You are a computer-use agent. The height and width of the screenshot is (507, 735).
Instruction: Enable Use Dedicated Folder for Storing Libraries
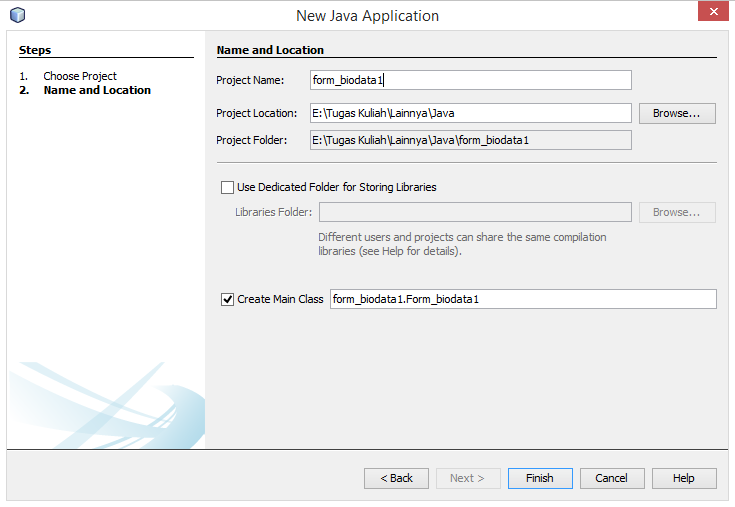pos(227,187)
